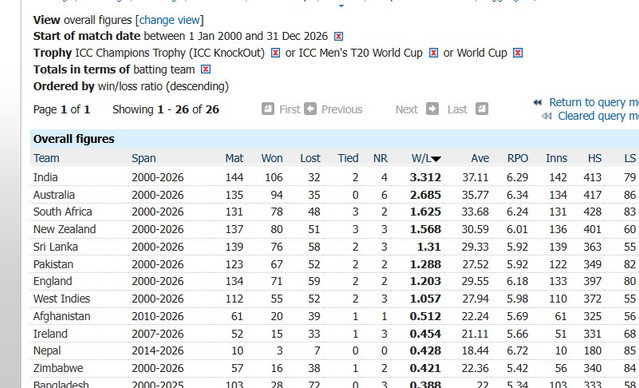
Task: Sort table by Lost column
Action: pos(310,158)
